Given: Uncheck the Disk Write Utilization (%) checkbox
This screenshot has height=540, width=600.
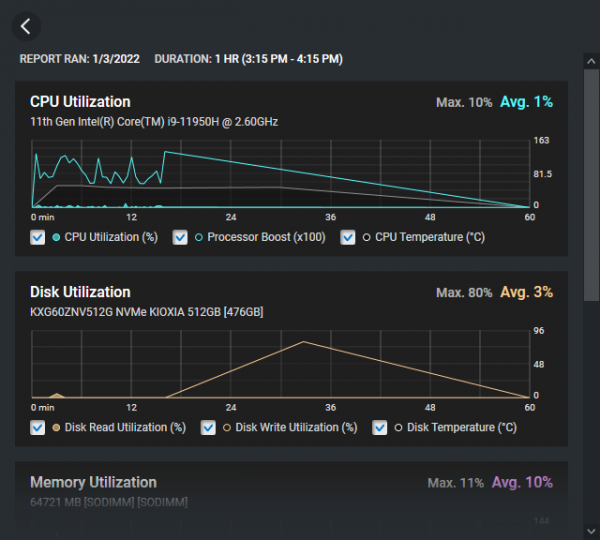Looking at the screenshot, I should [x=209, y=428].
